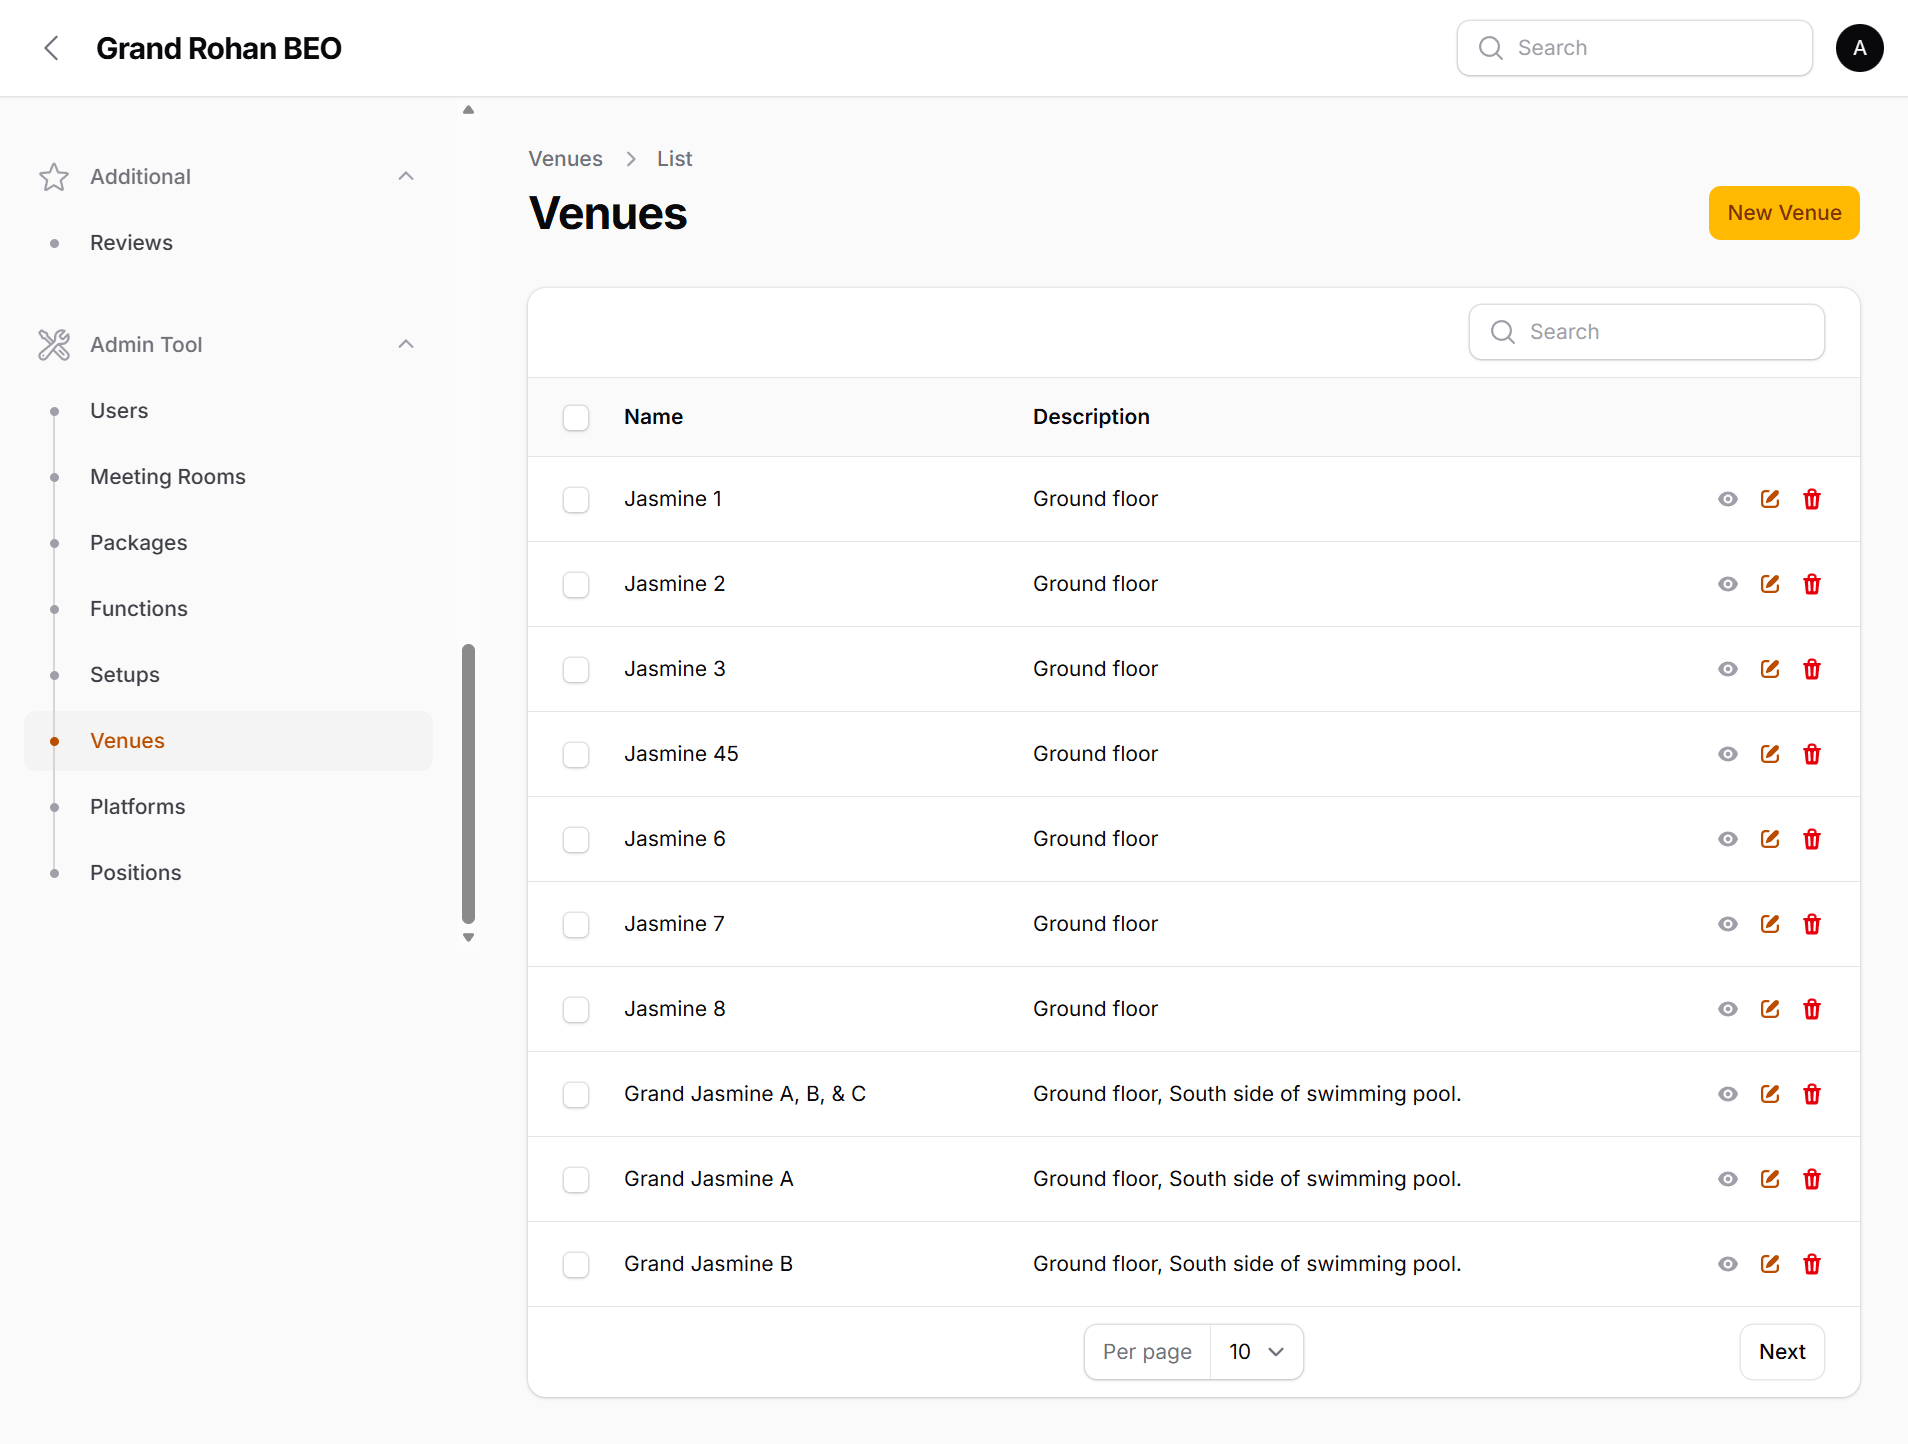
Task: Click the New Venue button
Action: (x=1784, y=213)
